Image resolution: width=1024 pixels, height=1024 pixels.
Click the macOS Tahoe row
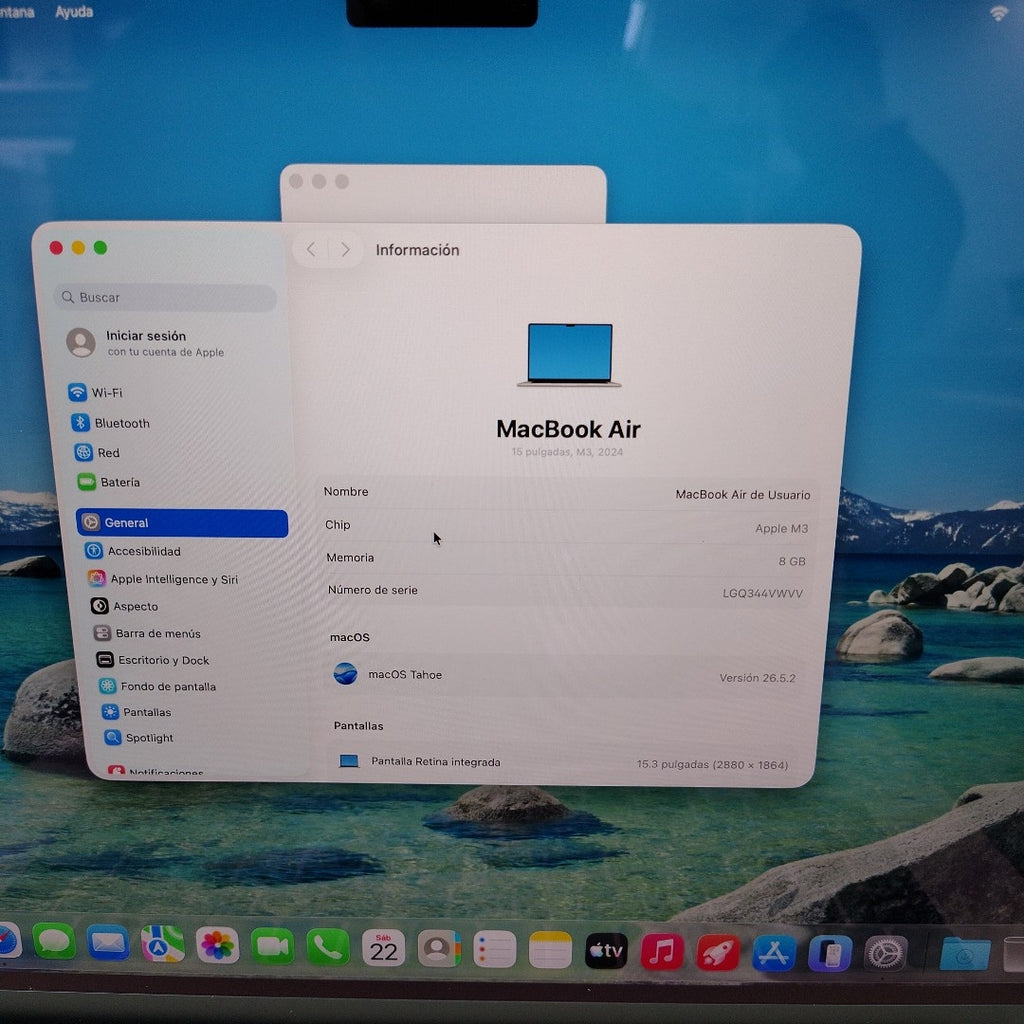coord(564,675)
